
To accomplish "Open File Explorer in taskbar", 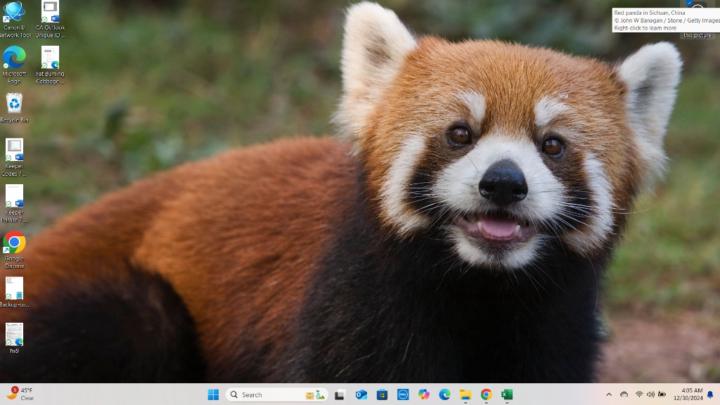I will (x=465, y=394).
